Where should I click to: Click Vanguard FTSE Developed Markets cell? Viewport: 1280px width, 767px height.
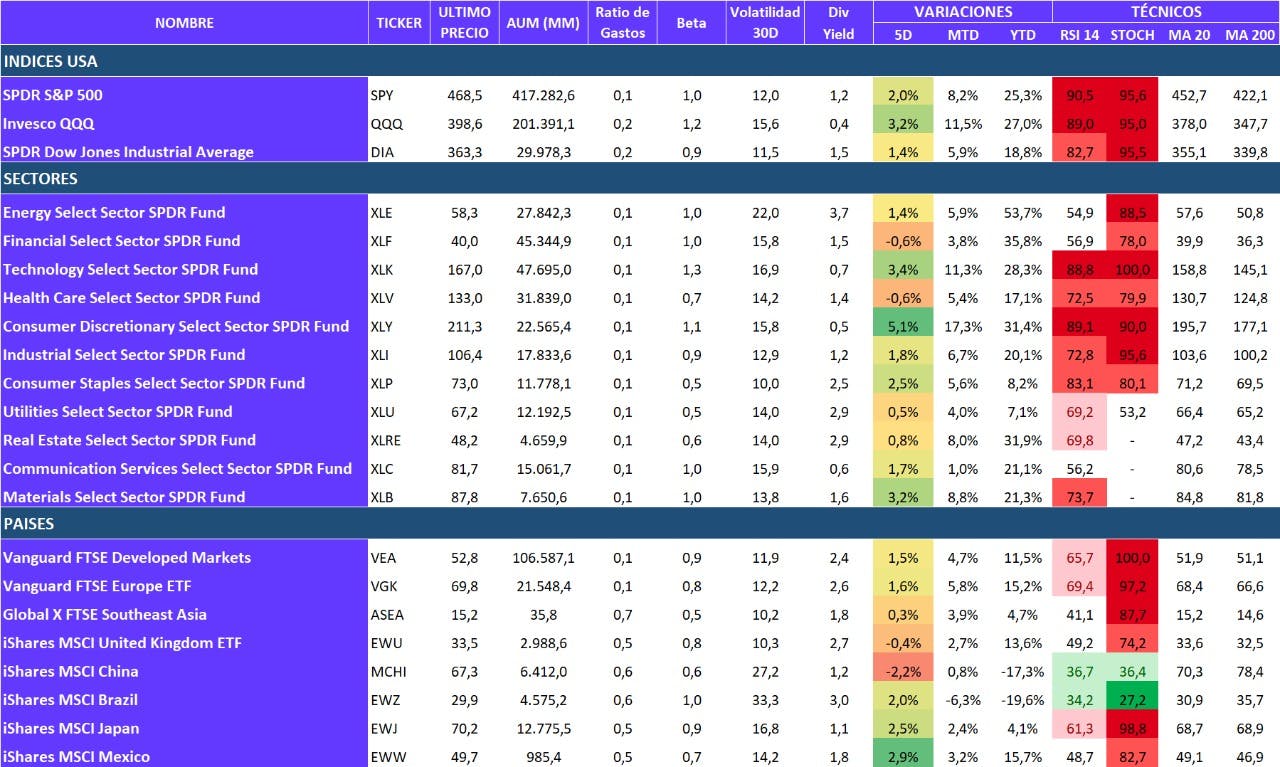(184, 557)
